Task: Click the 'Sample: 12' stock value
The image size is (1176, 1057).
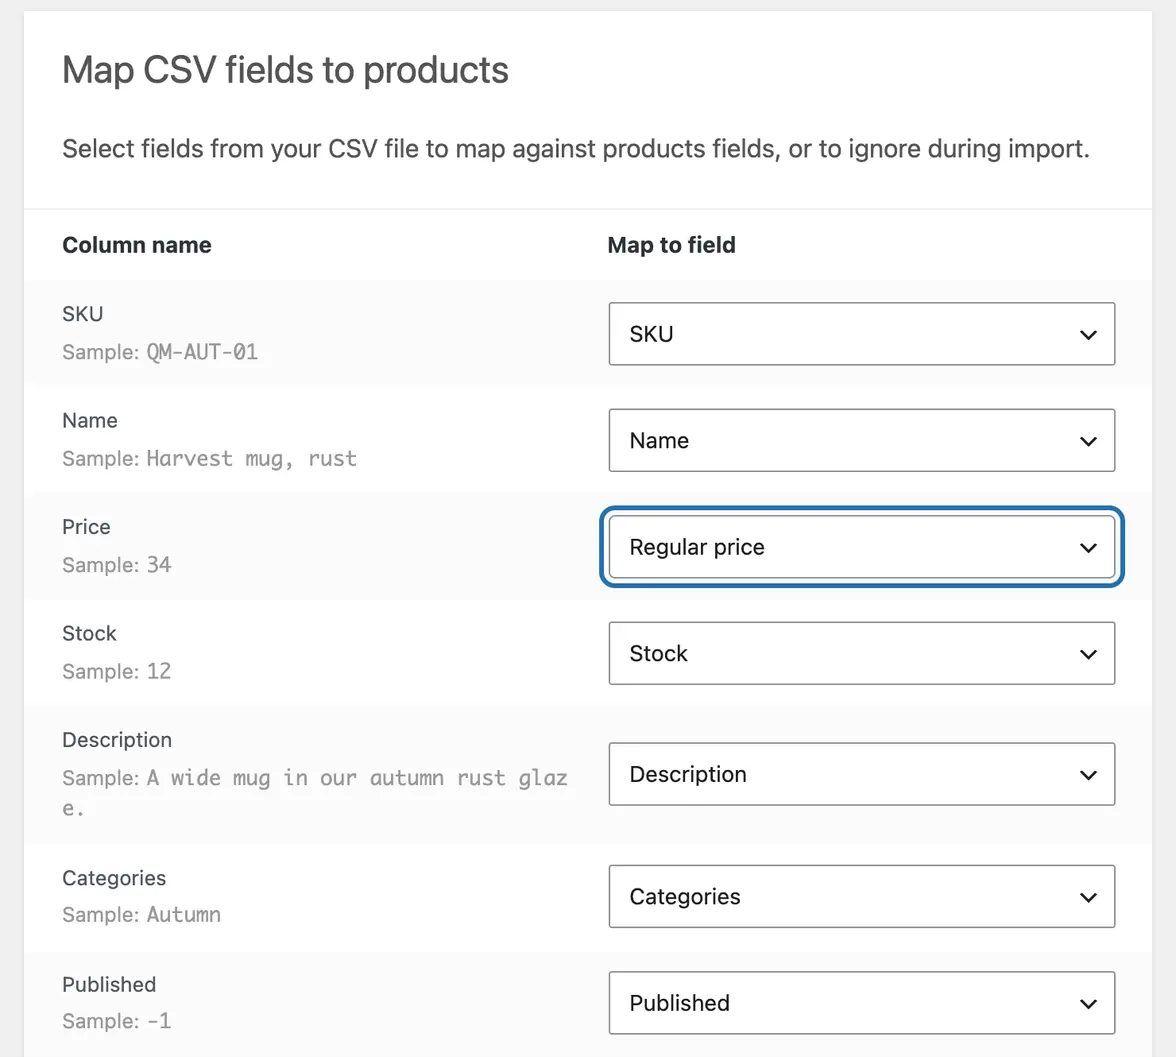Action: (117, 671)
